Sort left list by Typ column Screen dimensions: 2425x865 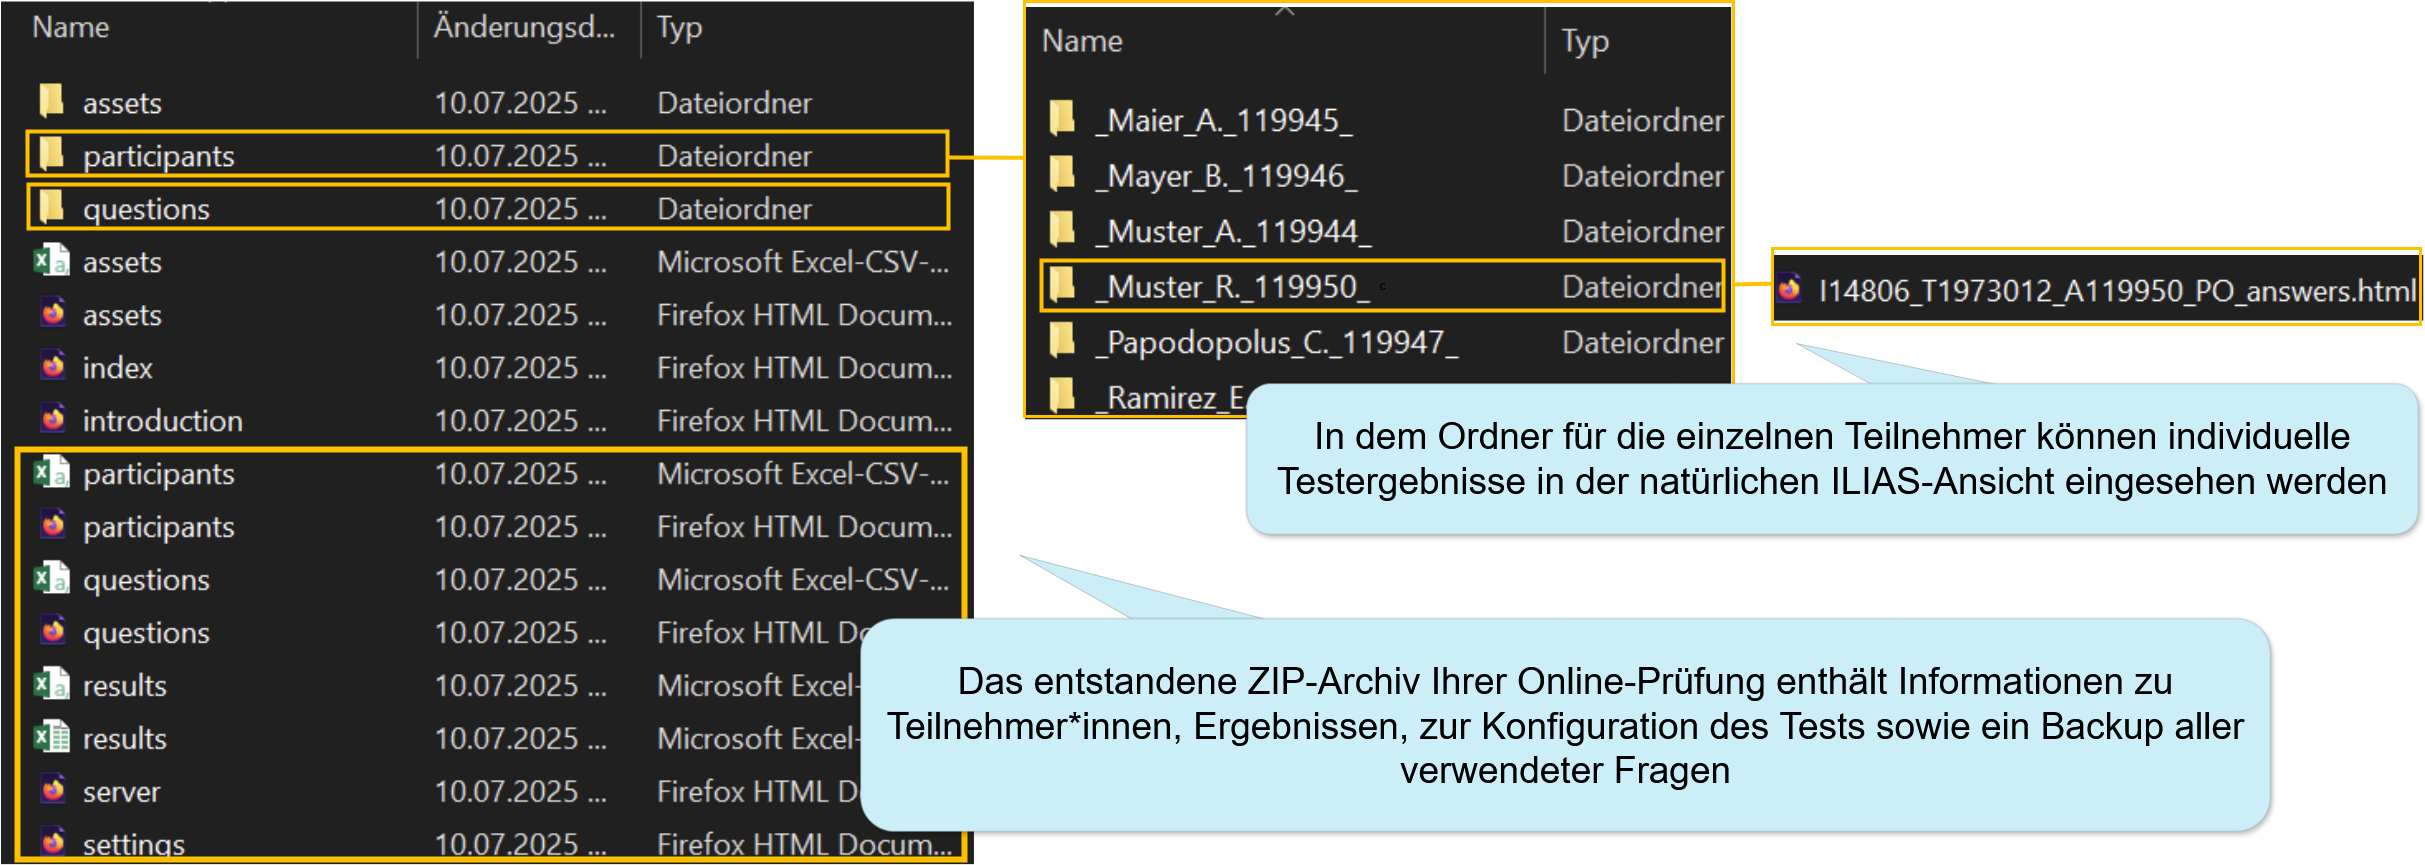click(679, 28)
